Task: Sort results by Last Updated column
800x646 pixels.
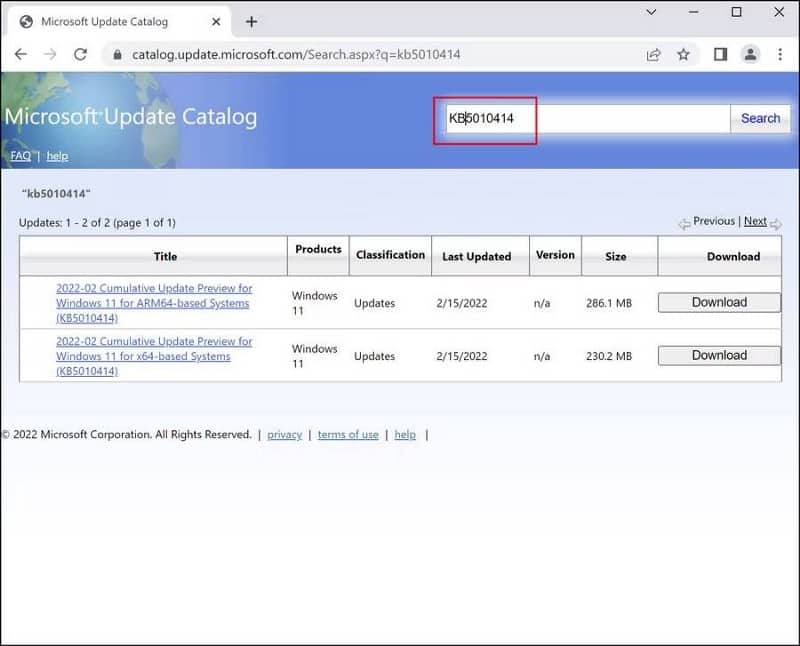Action: pyautogui.click(x=476, y=256)
